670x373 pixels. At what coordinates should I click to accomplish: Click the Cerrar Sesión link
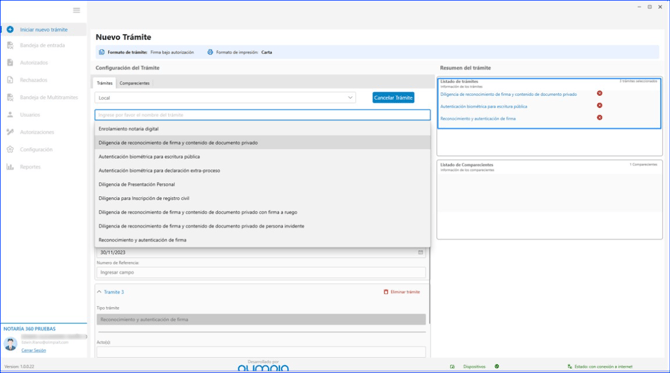click(x=33, y=350)
